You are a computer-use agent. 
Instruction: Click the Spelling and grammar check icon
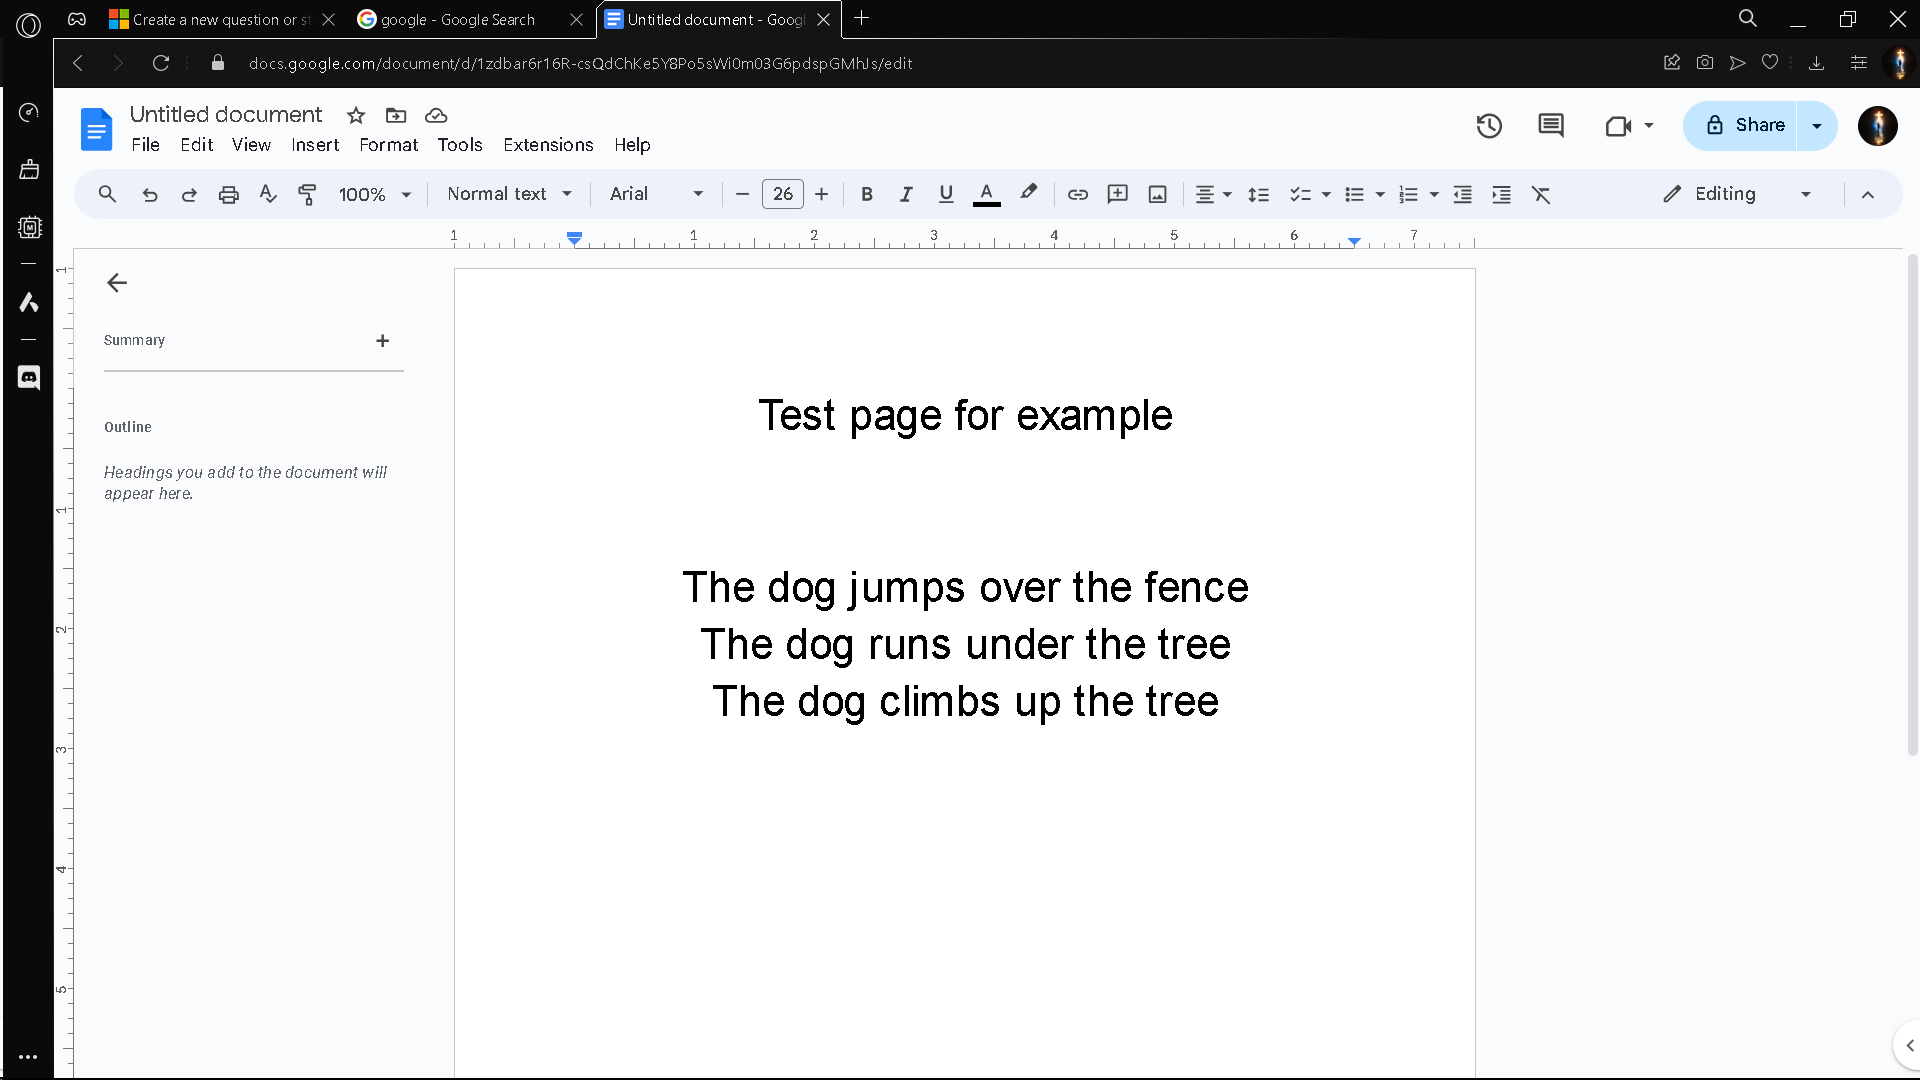click(x=267, y=195)
